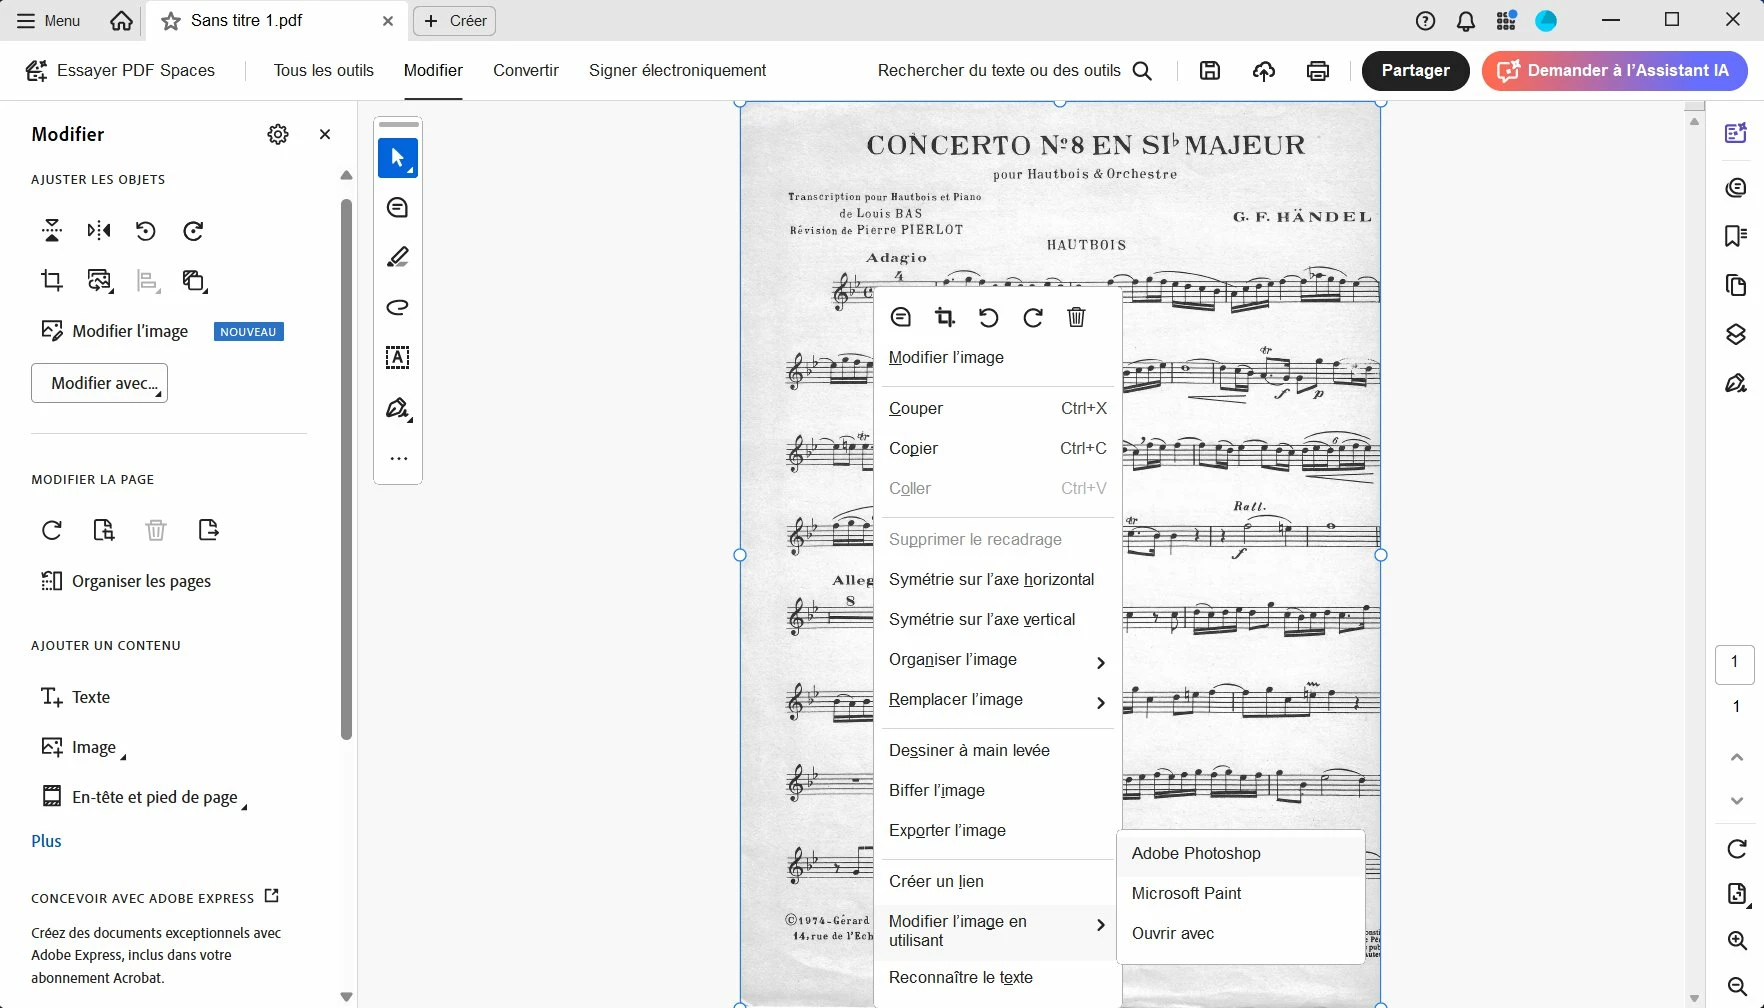The image size is (1764, 1008).
Task: Select the arrow selection tool
Action: [398, 158]
